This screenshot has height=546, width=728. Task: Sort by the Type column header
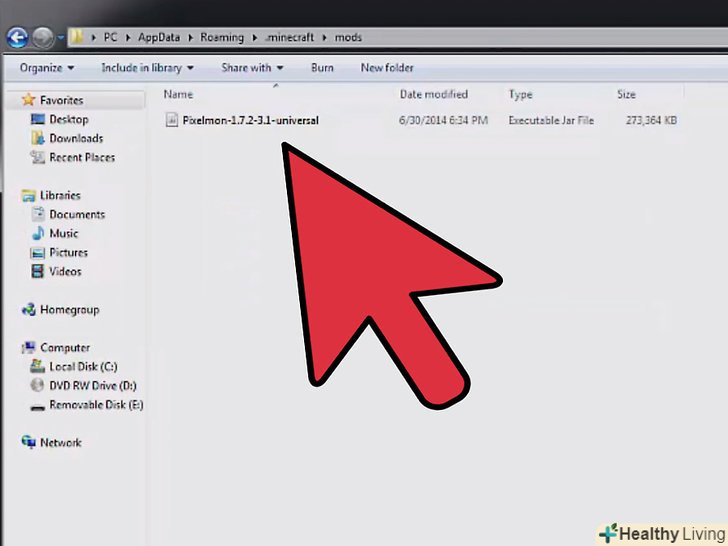(520, 95)
